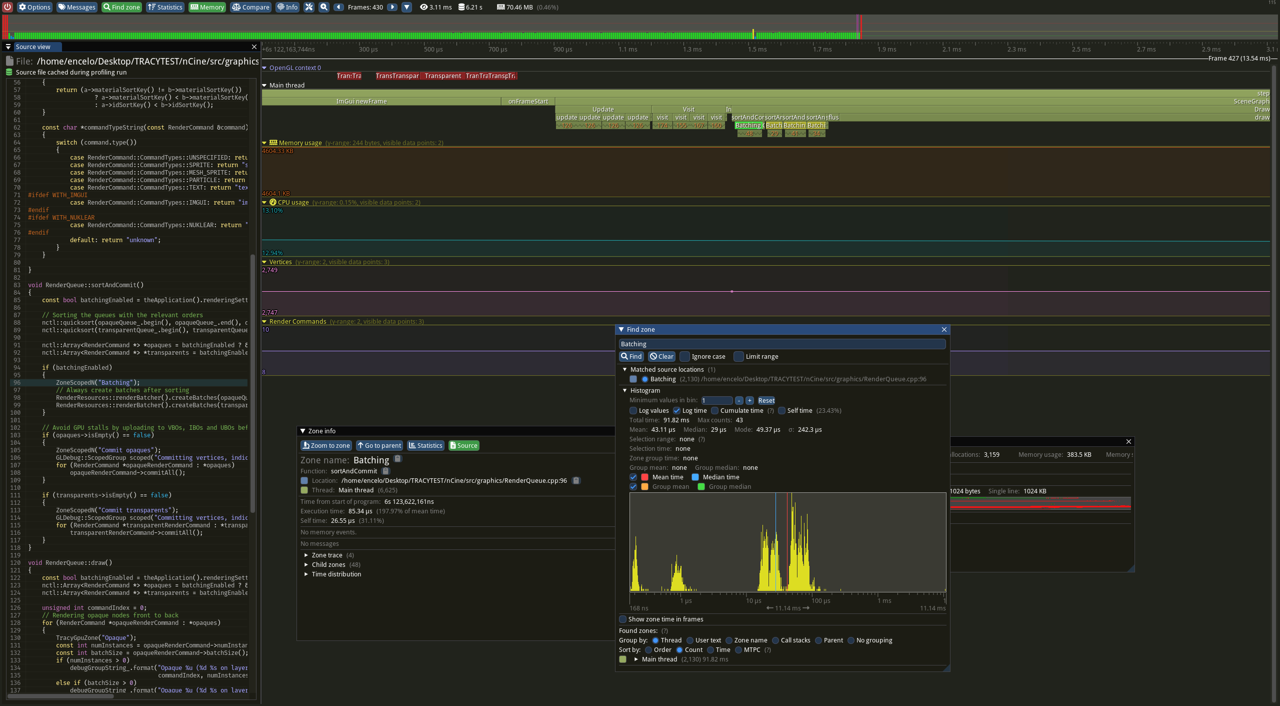Open the Statistics window
The height and width of the screenshot is (706, 1280).
pos(165,7)
